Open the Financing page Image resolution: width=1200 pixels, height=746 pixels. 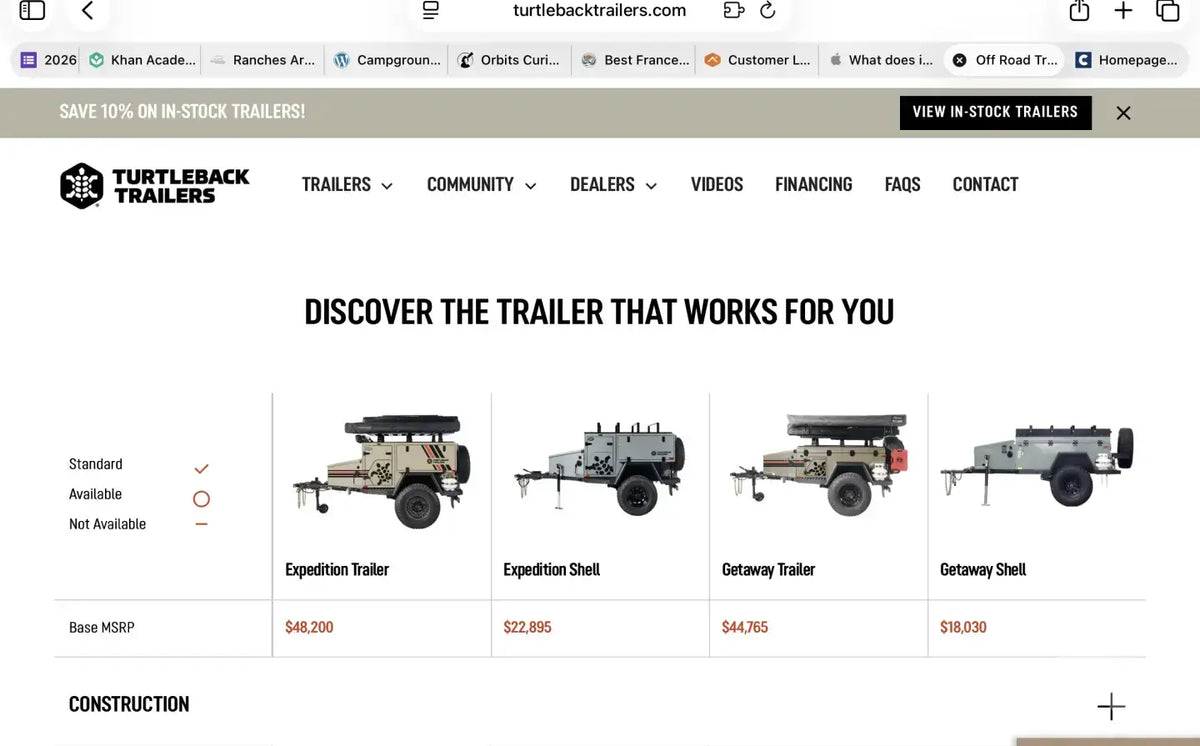(x=814, y=185)
